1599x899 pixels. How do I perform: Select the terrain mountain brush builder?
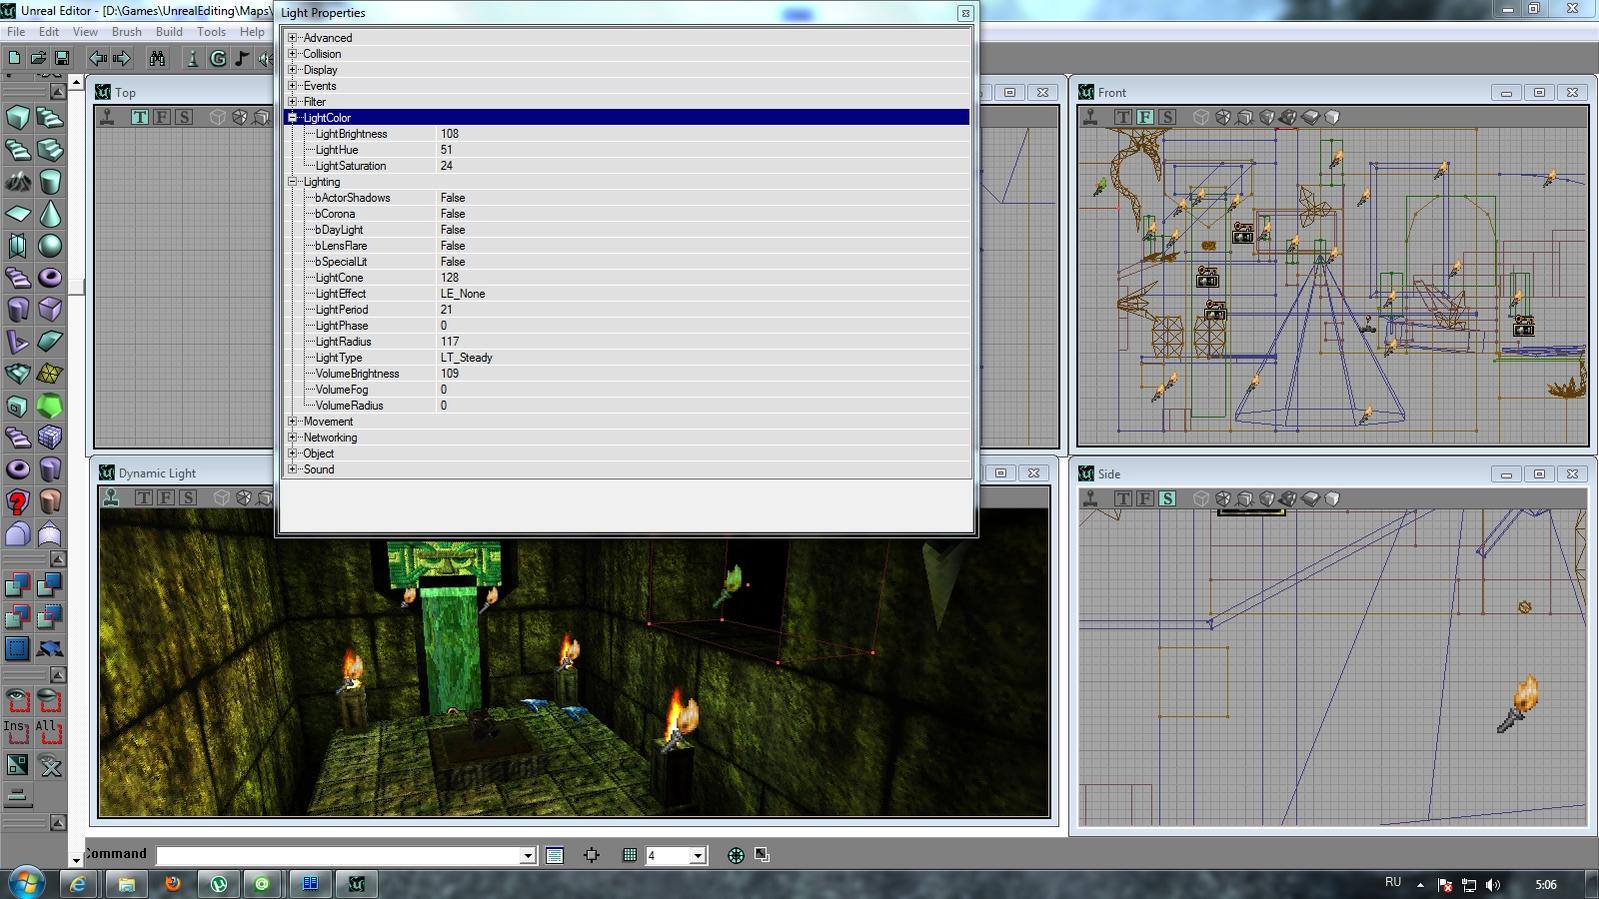tap(18, 182)
